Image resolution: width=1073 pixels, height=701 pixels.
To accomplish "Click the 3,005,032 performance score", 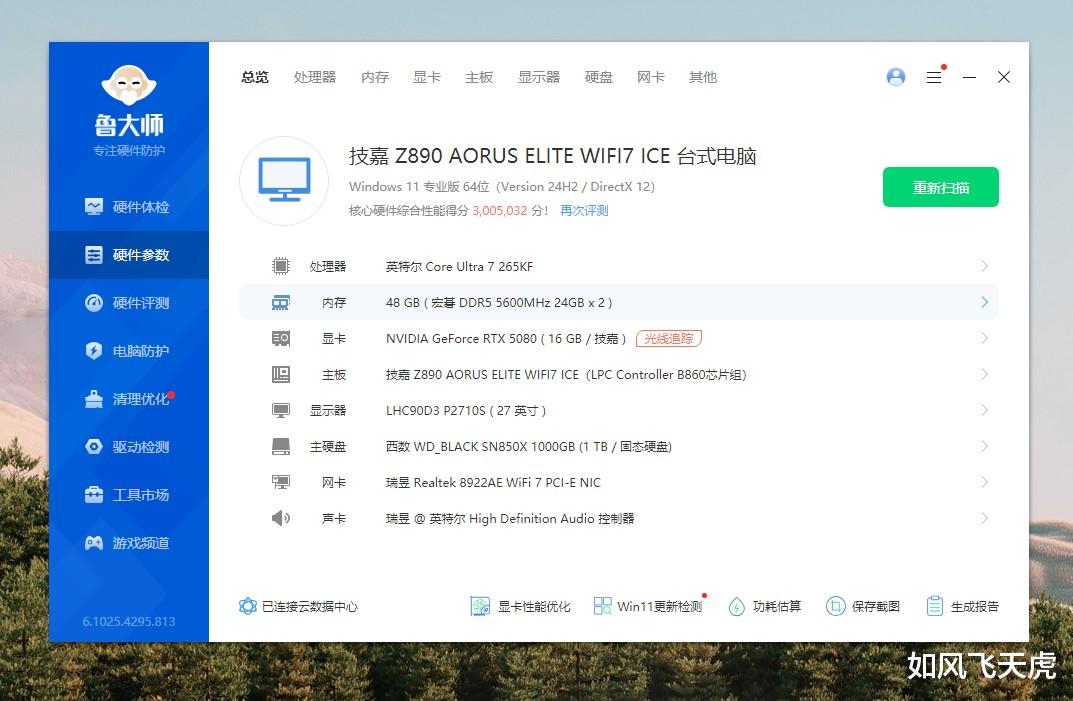I will coord(500,211).
